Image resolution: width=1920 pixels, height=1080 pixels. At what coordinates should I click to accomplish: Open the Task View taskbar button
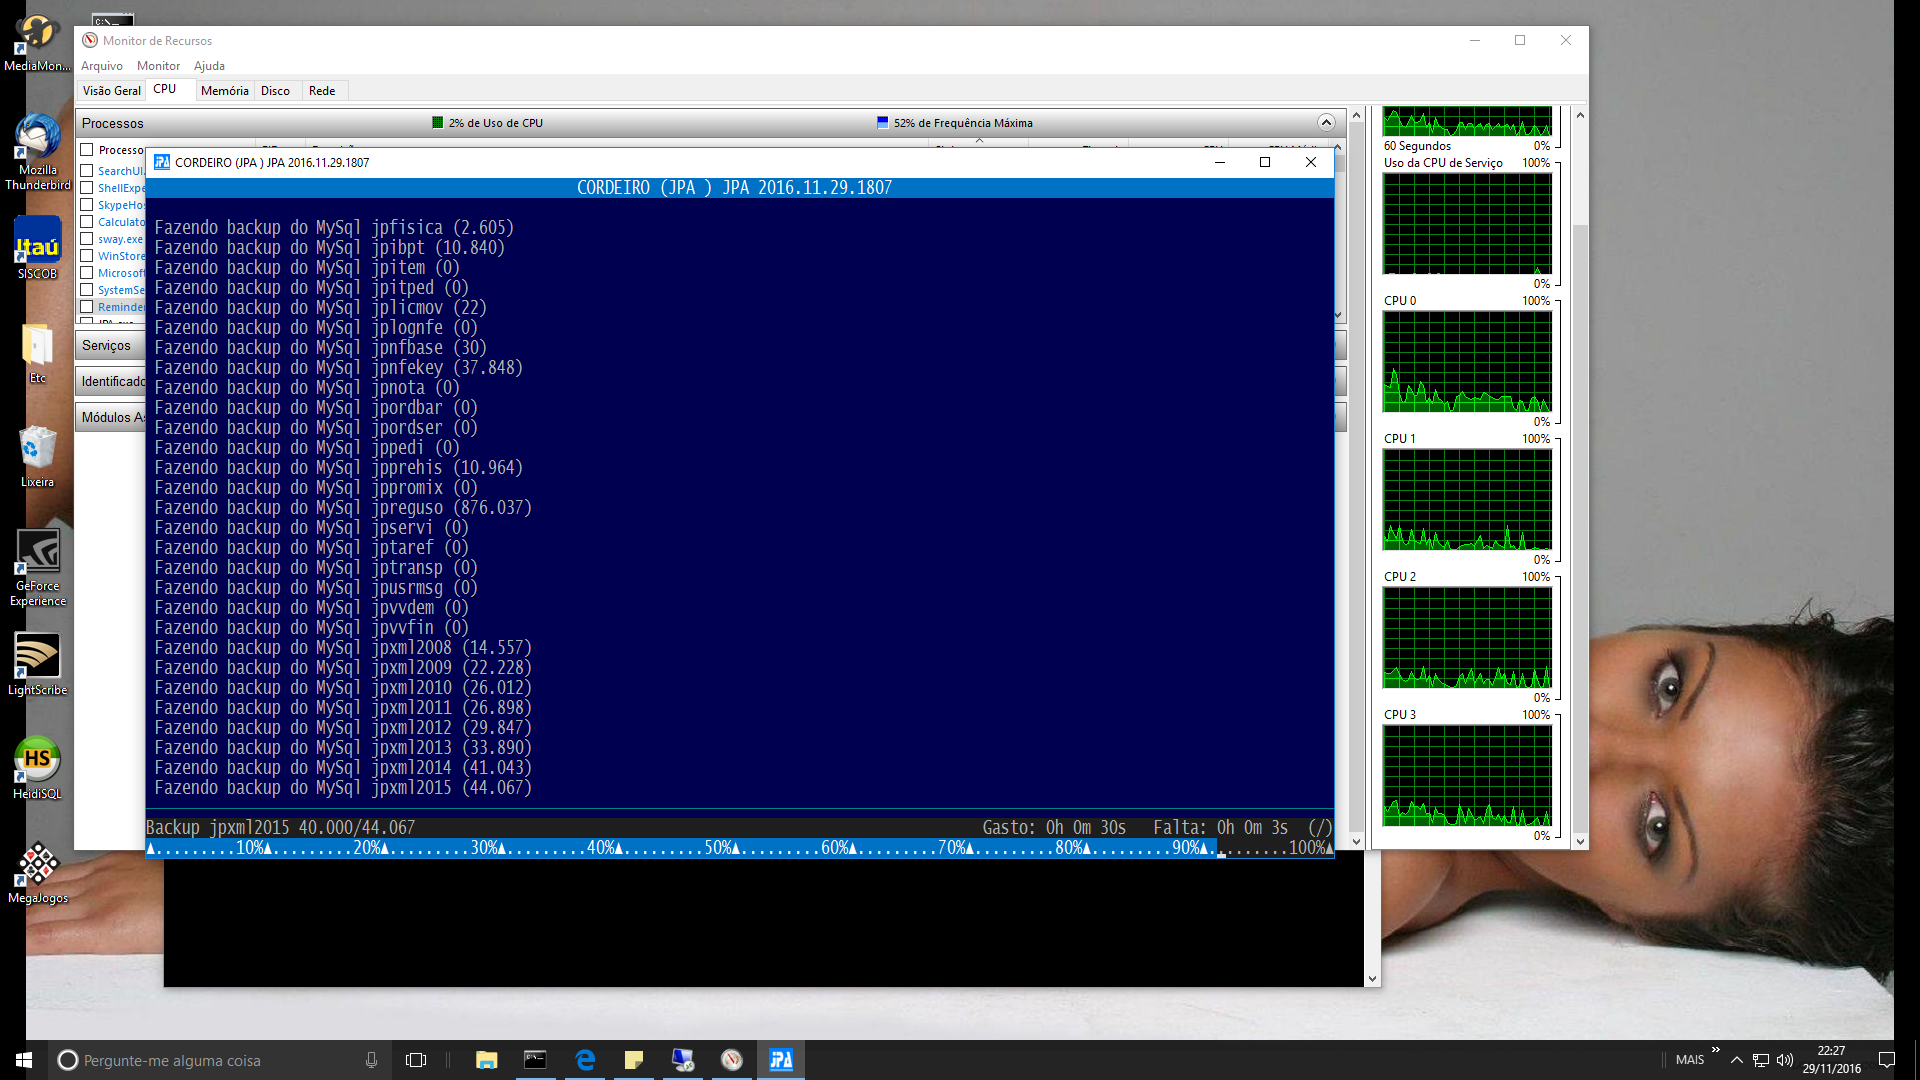pyautogui.click(x=416, y=1060)
